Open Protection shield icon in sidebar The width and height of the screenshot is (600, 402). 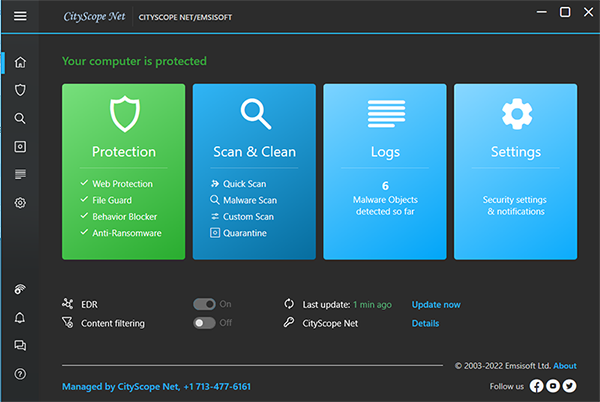coord(20,90)
